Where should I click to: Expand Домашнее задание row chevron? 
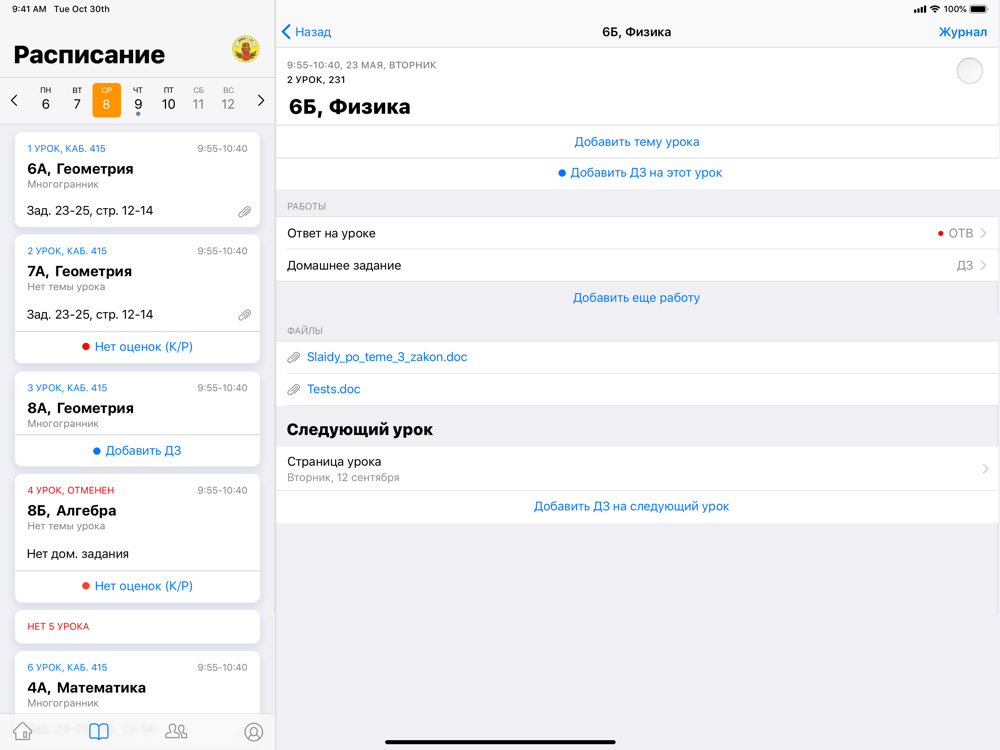[983, 265]
